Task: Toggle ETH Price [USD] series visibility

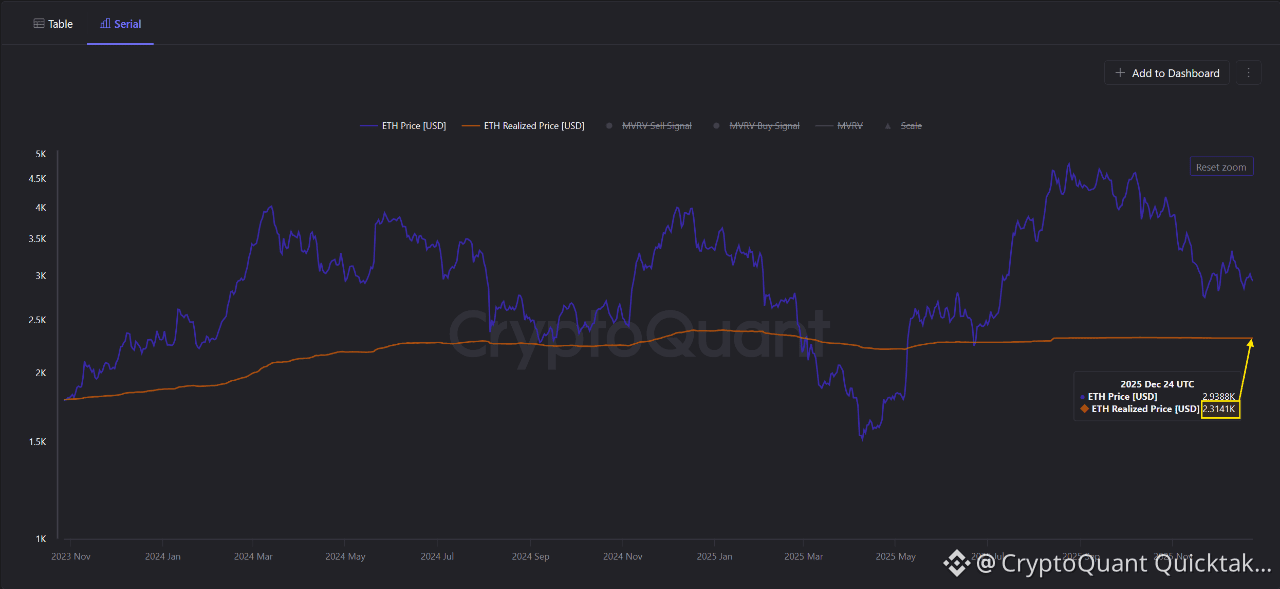Action: click(414, 126)
